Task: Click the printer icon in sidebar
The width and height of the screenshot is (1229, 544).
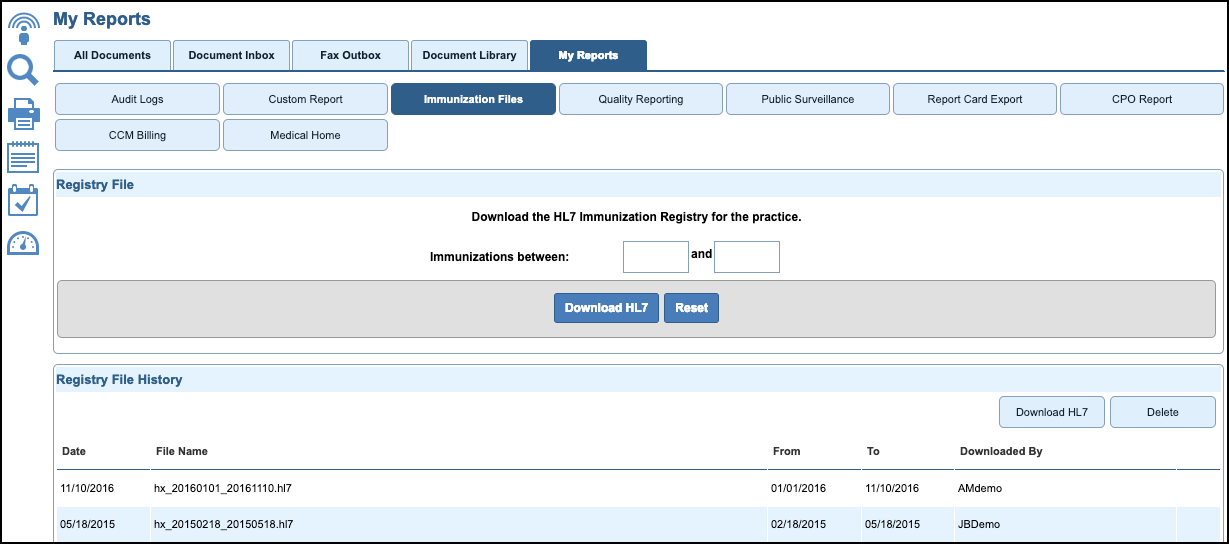Action: tap(23, 114)
